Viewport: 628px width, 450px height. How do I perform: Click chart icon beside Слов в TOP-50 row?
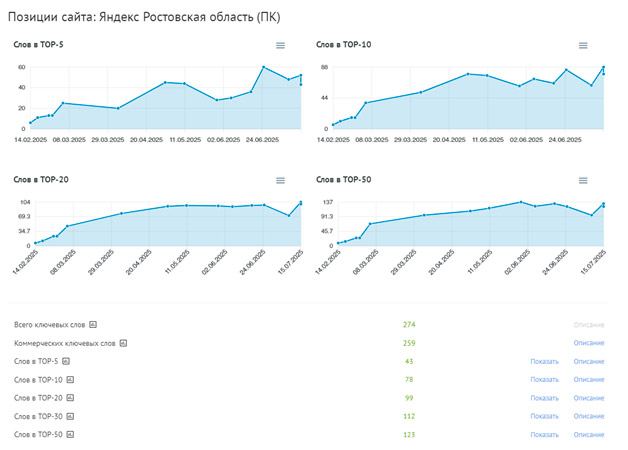pyautogui.click(x=70, y=434)
